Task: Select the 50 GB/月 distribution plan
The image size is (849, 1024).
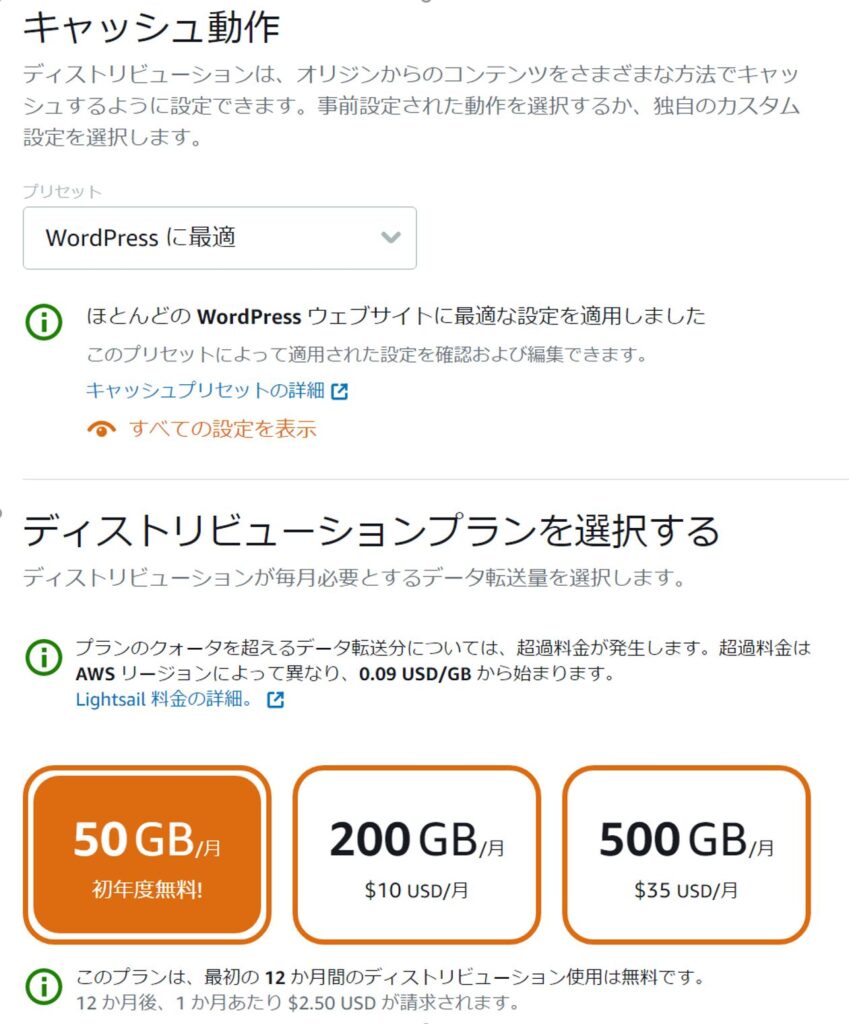Action: (147, 854)
